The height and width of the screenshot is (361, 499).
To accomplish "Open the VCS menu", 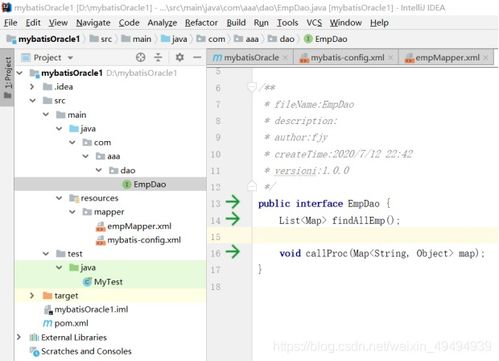I will tap(314, 23).
